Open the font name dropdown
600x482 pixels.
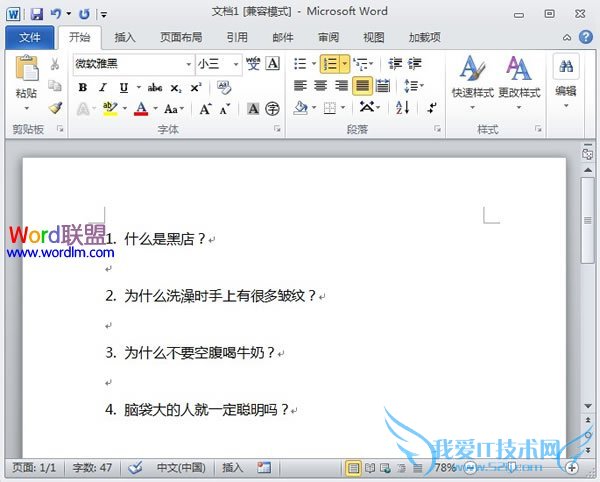pyautogui.click(x=189, y=64)
